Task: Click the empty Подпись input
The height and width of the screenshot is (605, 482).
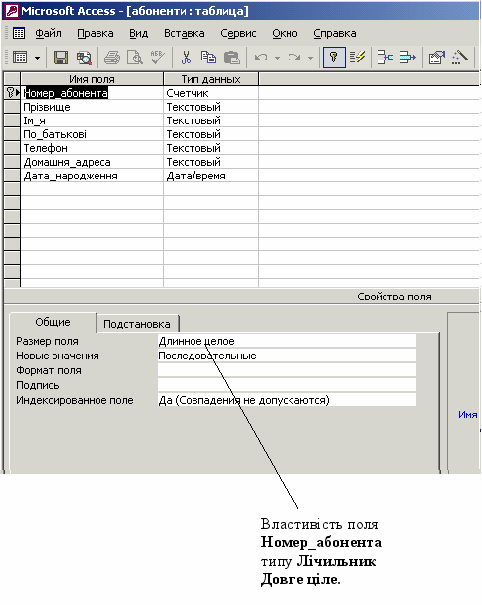Action: click(x=287, y=385)
